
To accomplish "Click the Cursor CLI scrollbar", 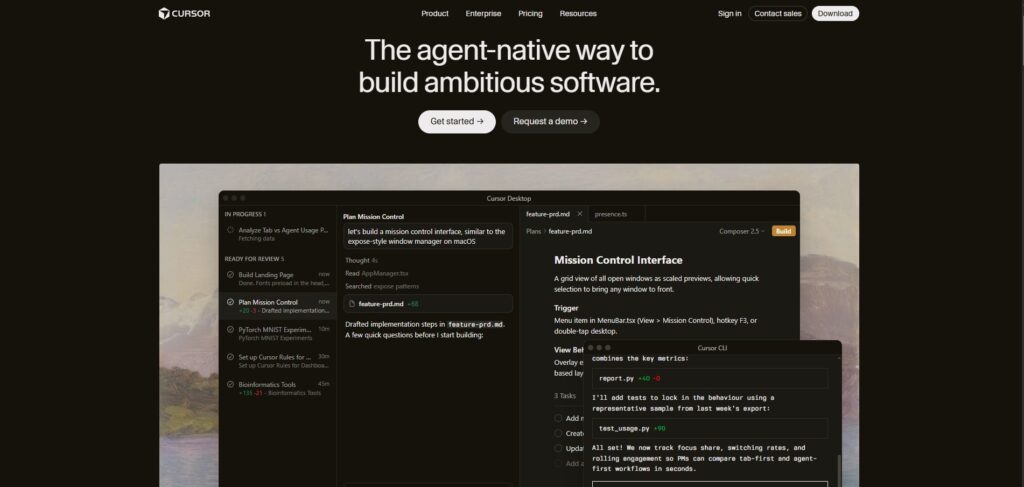I will [x=839, y=471].
